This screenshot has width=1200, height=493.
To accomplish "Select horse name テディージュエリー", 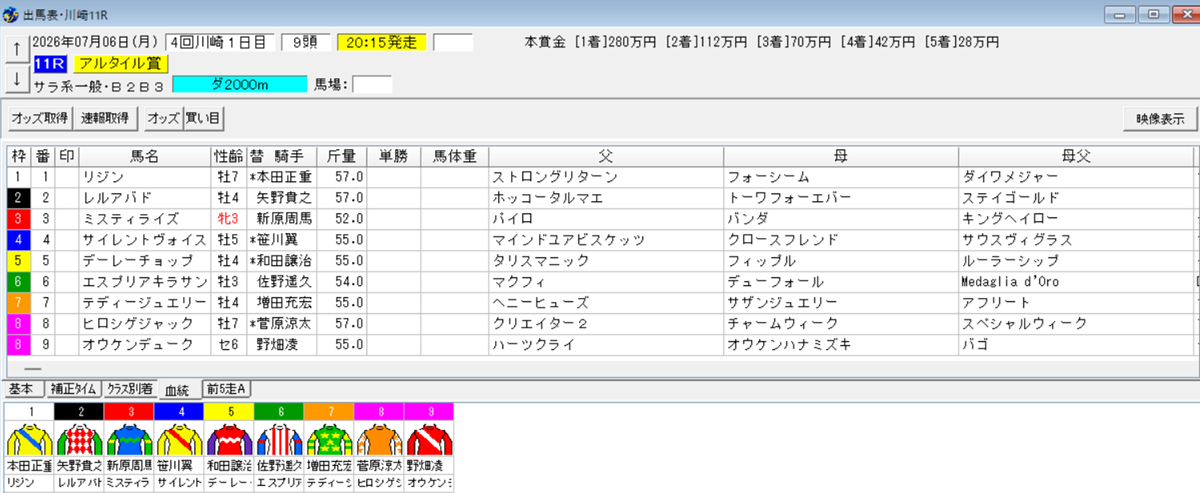I will point(144,301).
